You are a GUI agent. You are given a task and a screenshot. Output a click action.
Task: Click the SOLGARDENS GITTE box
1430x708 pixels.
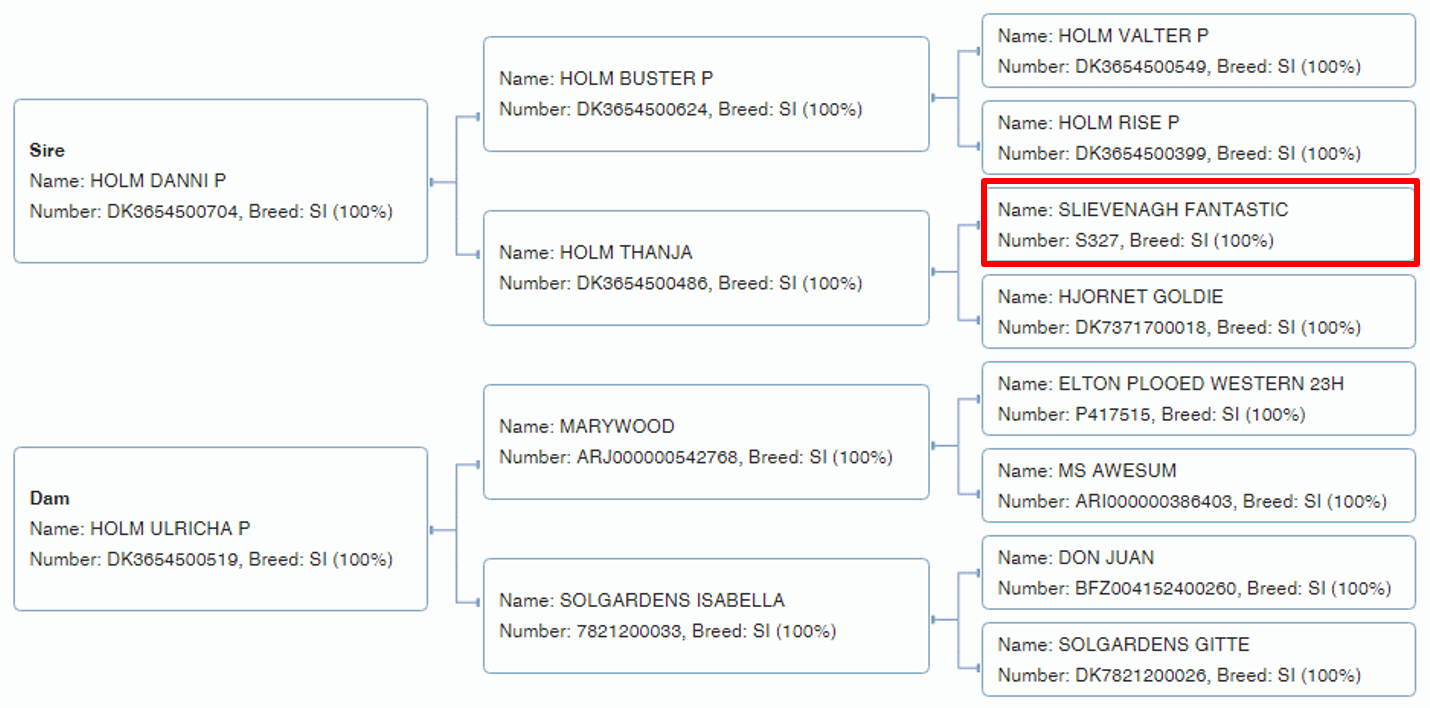coord(1198,660)
